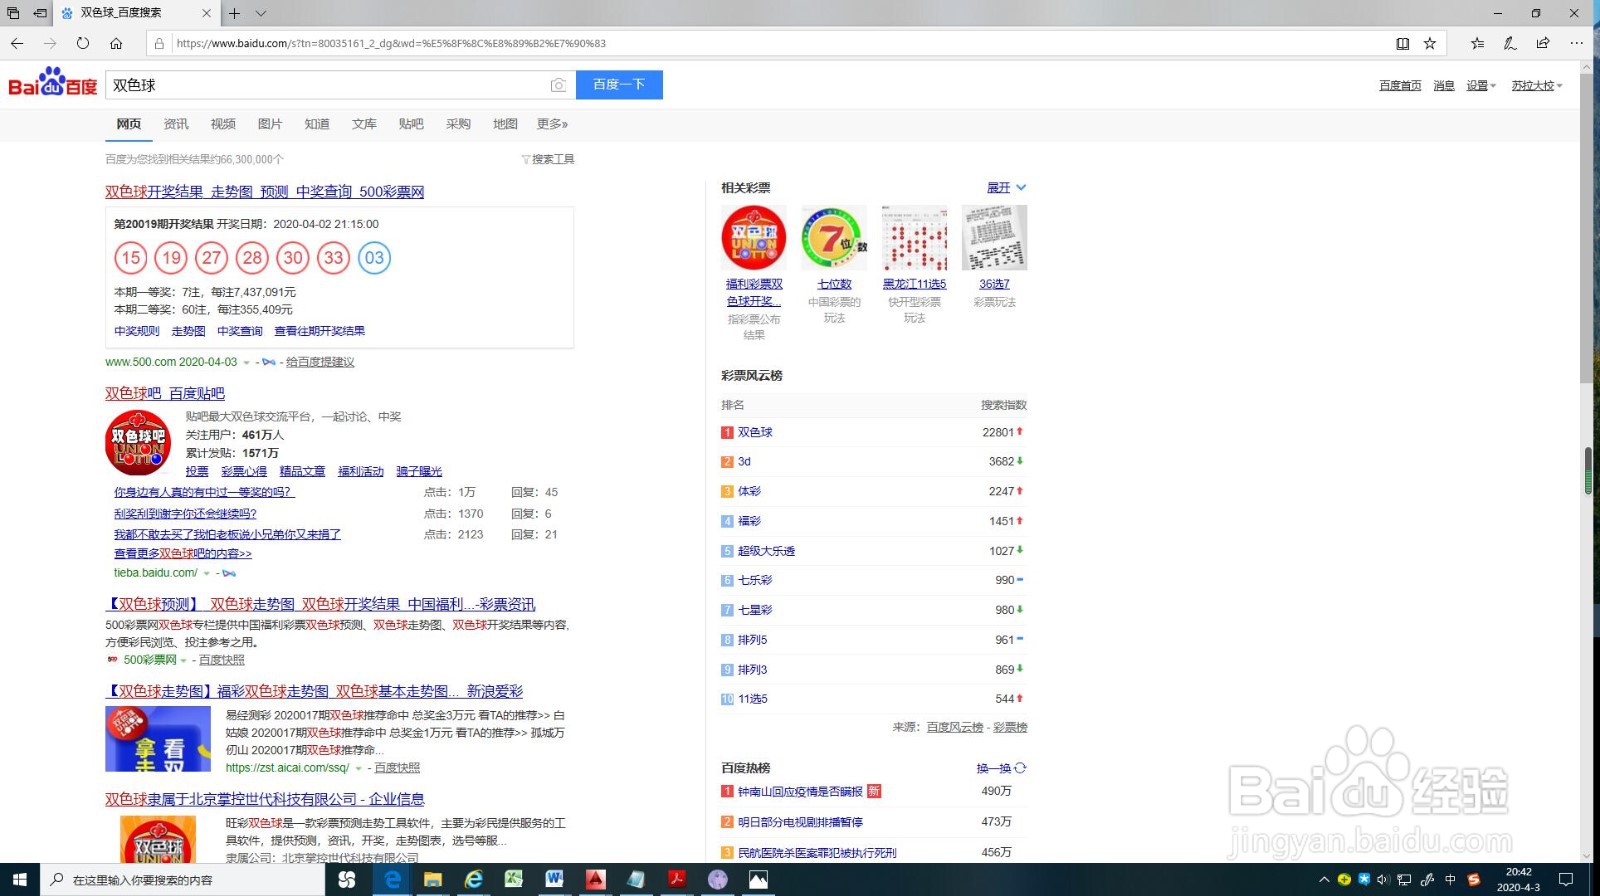Image resolution: width=1600 pixels, height=896 pixels.
Task: Click the 七位数 lottery icon
Action: click(834, 238)
